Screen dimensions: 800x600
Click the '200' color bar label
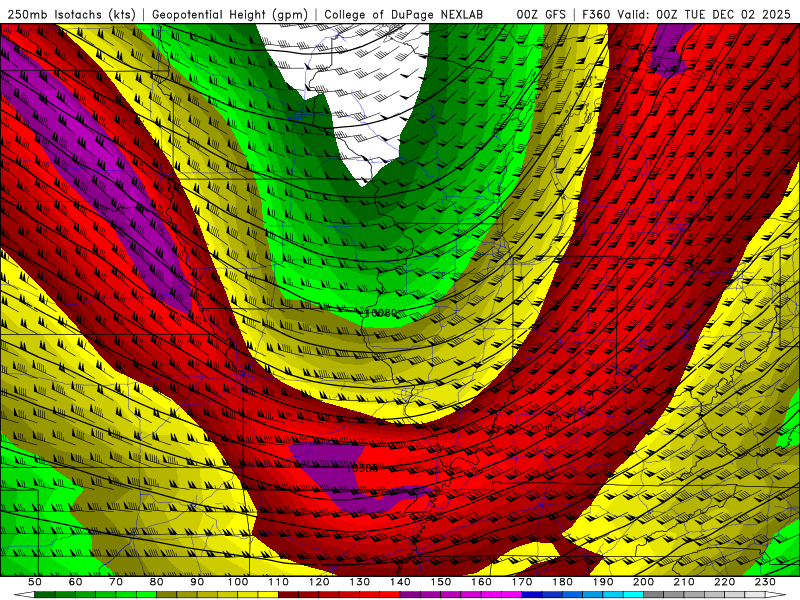tap(643, 582)
